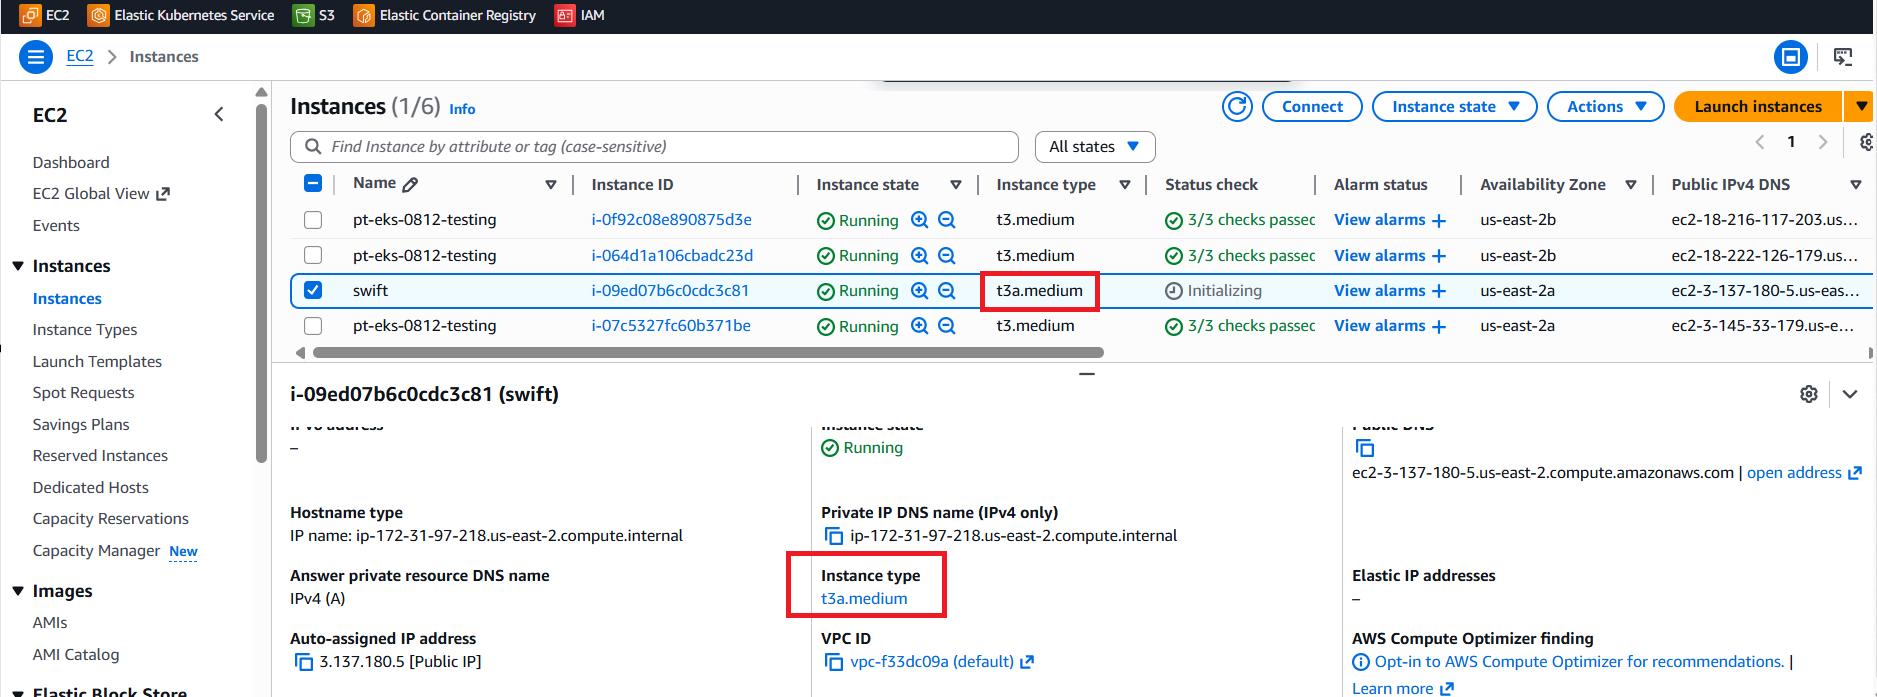Image resolution: width=1877 pixels, height=697 pixels.
Task: Click the Info link beside Instances
Action: pos(462,109)
